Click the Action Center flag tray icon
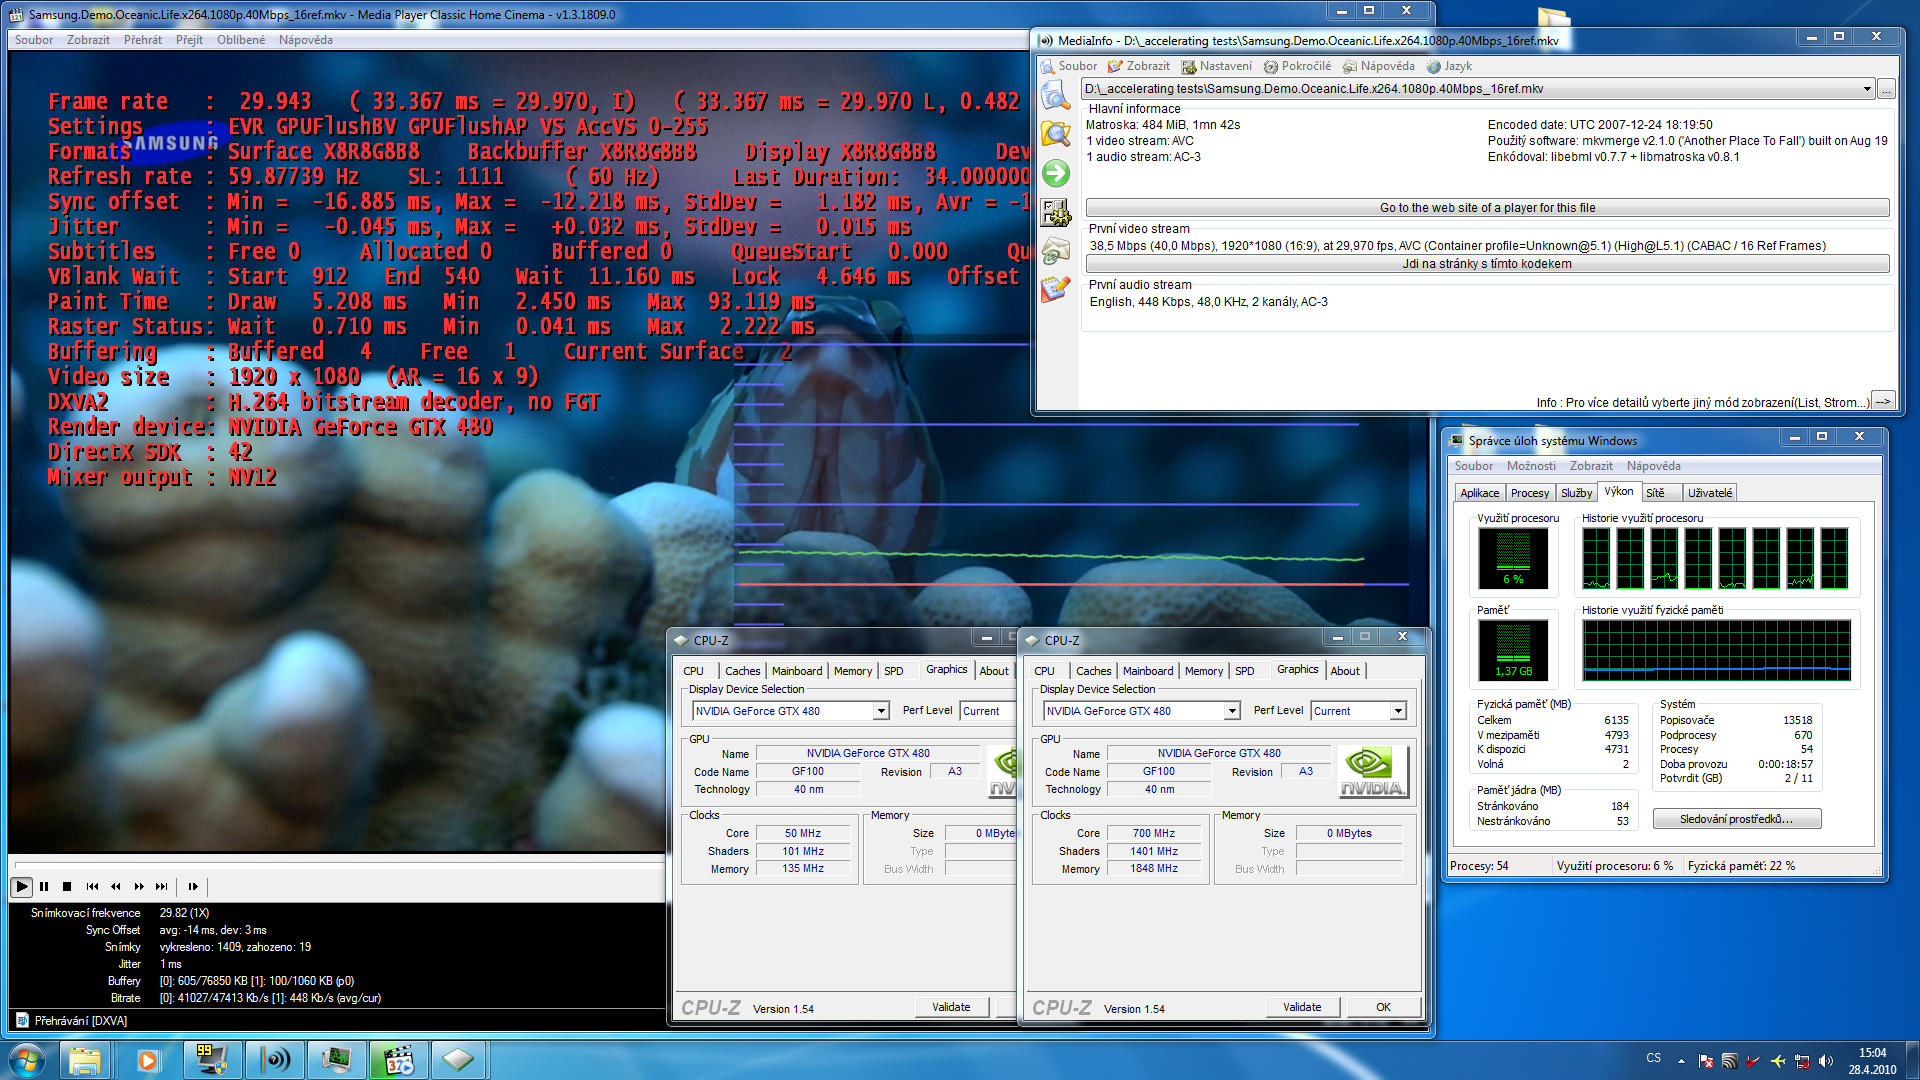 (1705, 1061)
